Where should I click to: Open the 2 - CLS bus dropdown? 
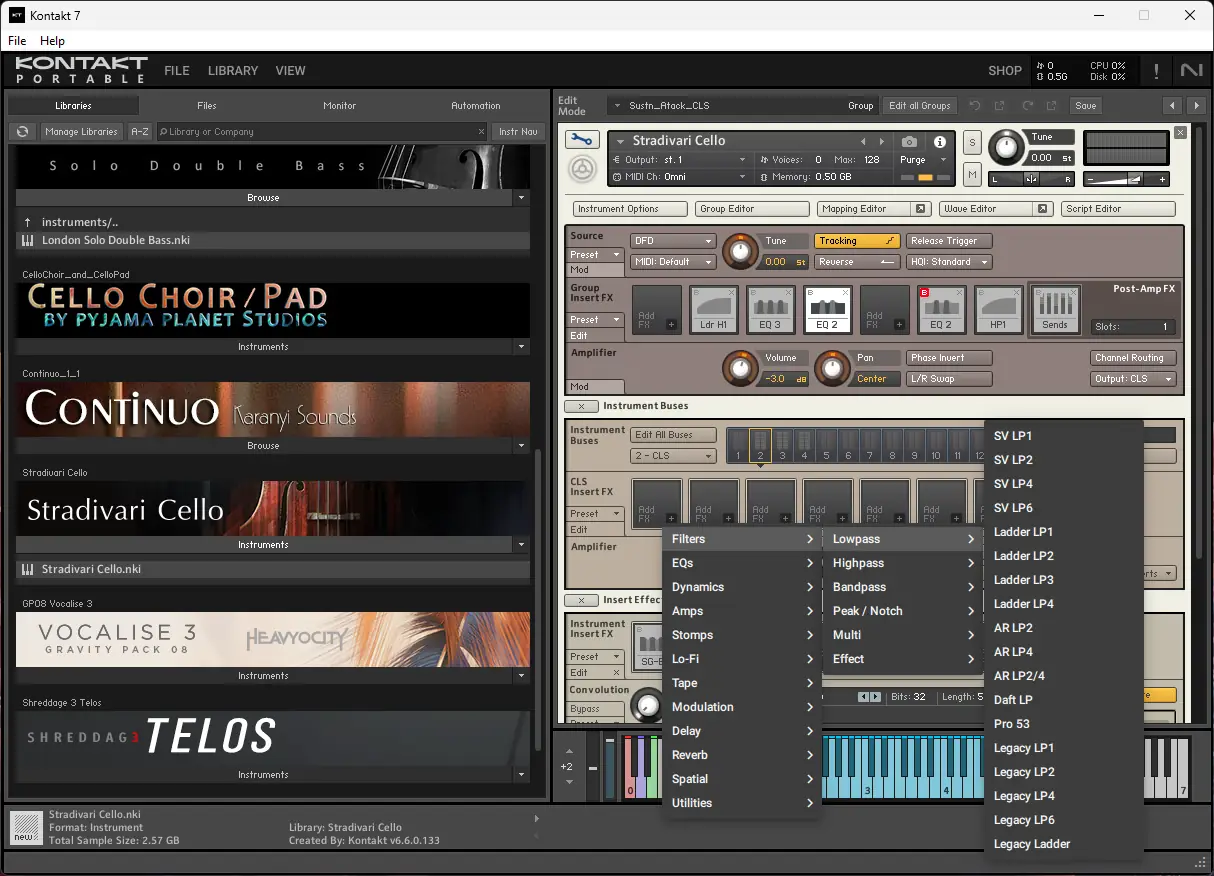pos(673,456)
